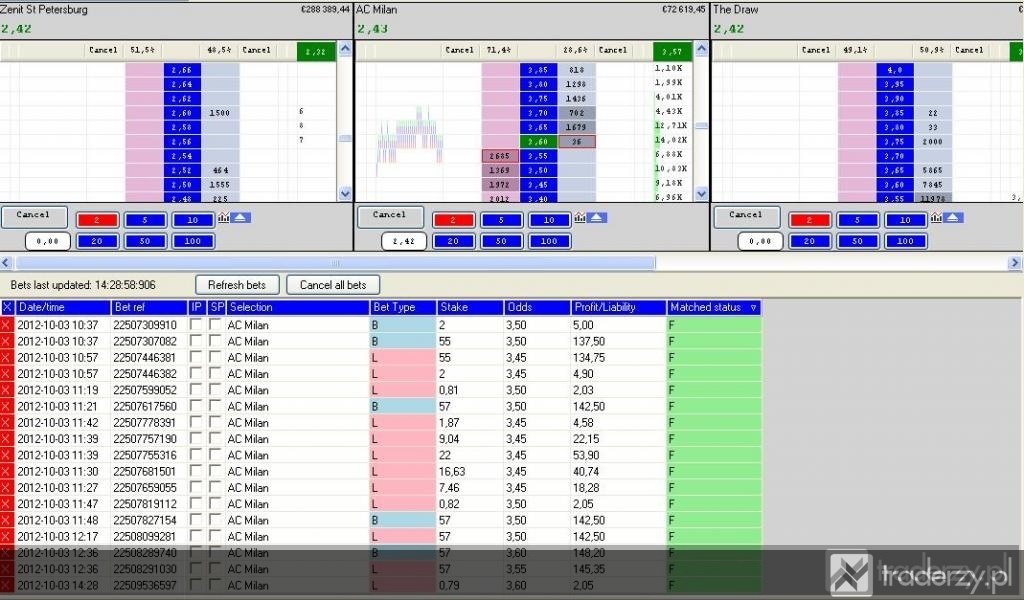Image resolution: width=1024 pixels, height=600 pixels.
Task: Delete bet 22507599052 with its red X
Action: click(x=7, y=390)
